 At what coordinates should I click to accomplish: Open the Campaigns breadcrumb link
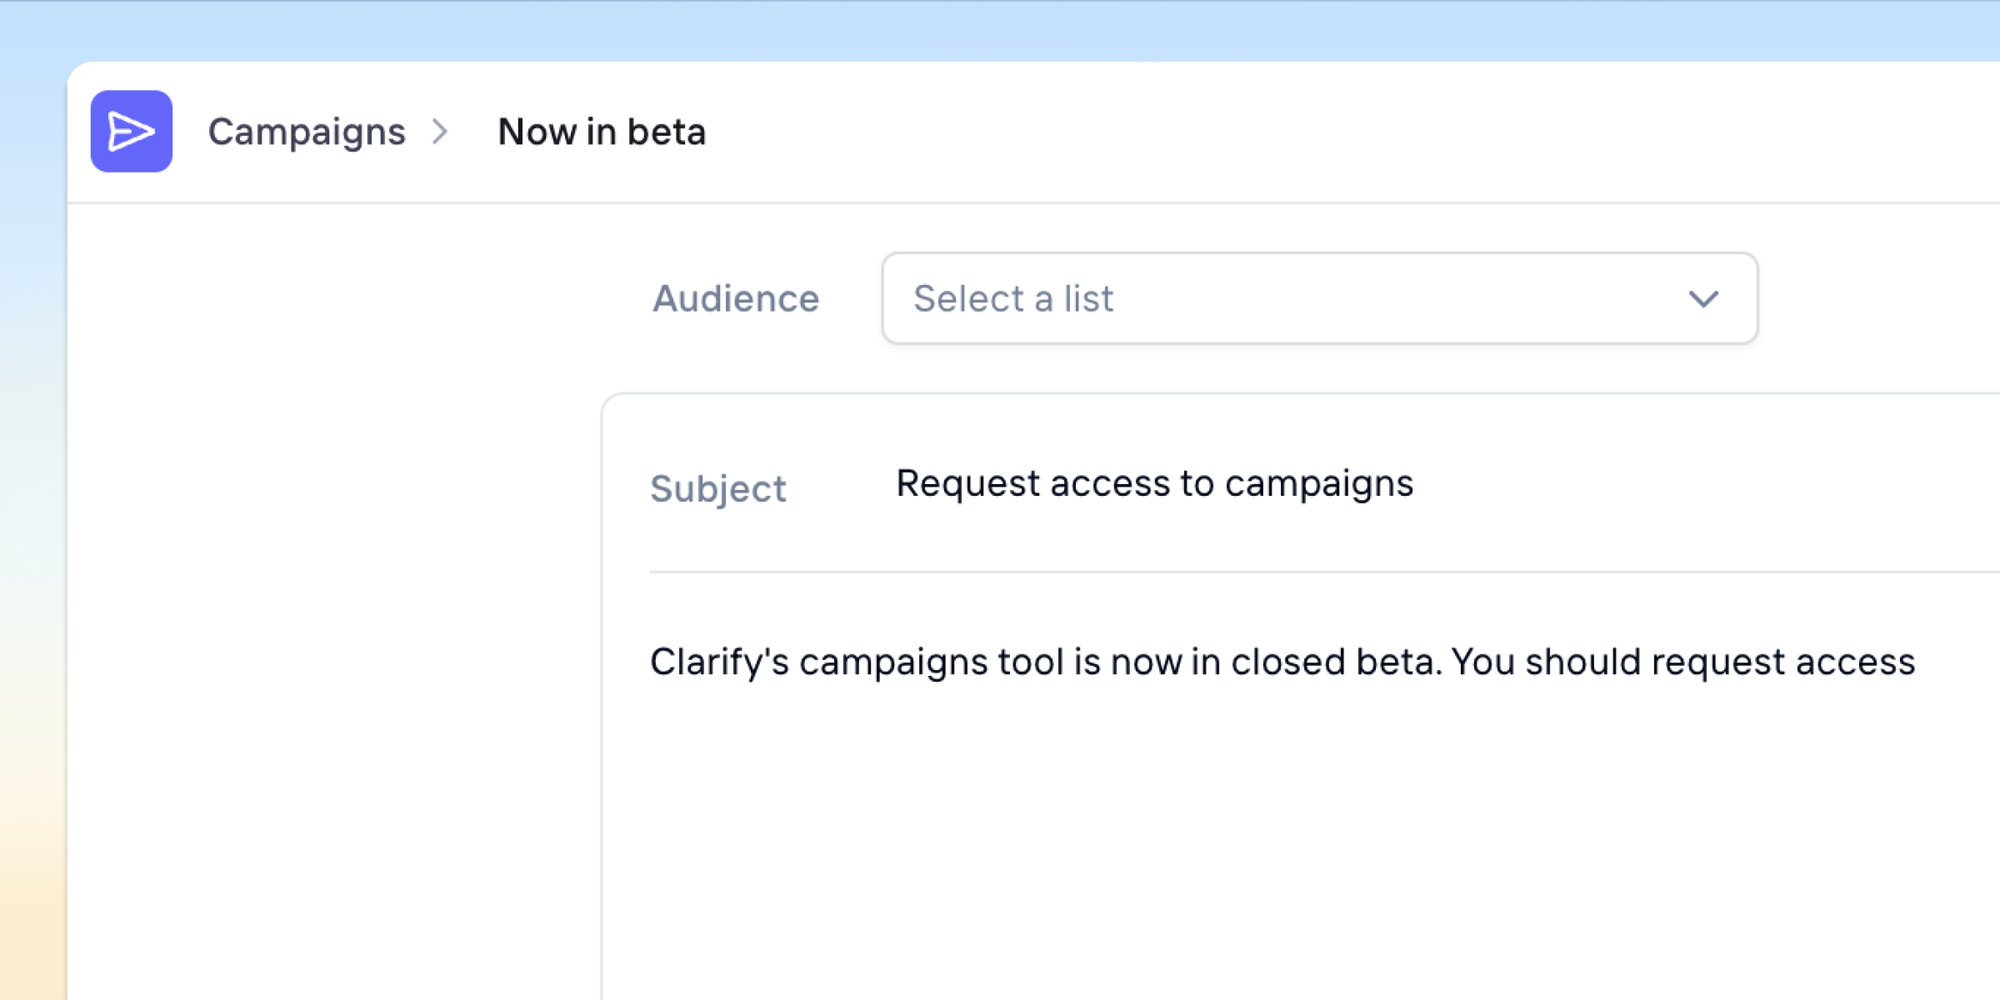point(306,132)
